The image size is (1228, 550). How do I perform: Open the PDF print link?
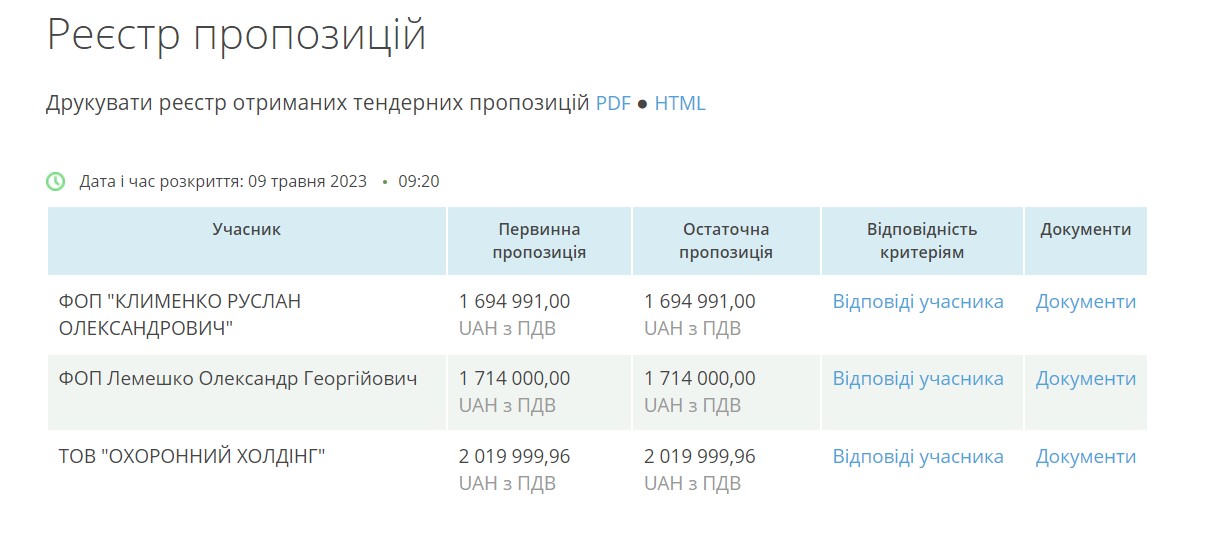613,103
